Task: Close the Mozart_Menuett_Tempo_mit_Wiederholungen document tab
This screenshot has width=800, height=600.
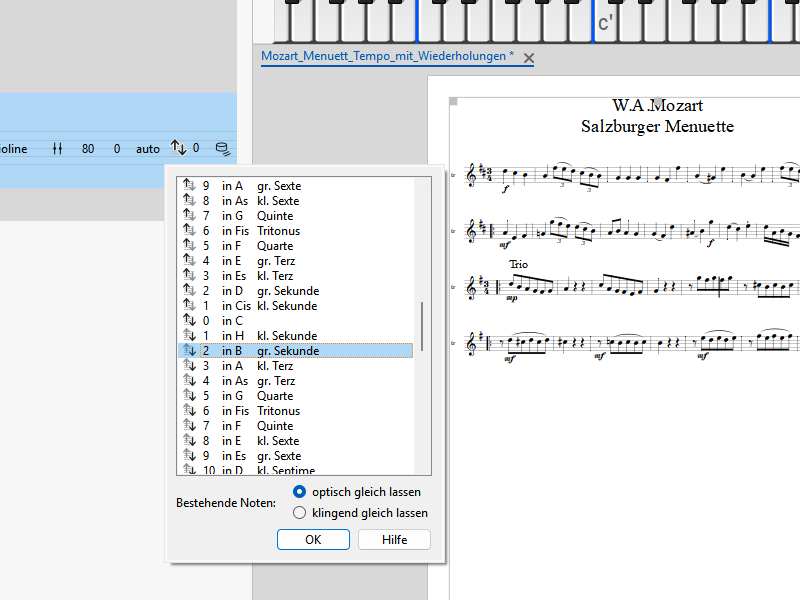Action: point(529,58)
